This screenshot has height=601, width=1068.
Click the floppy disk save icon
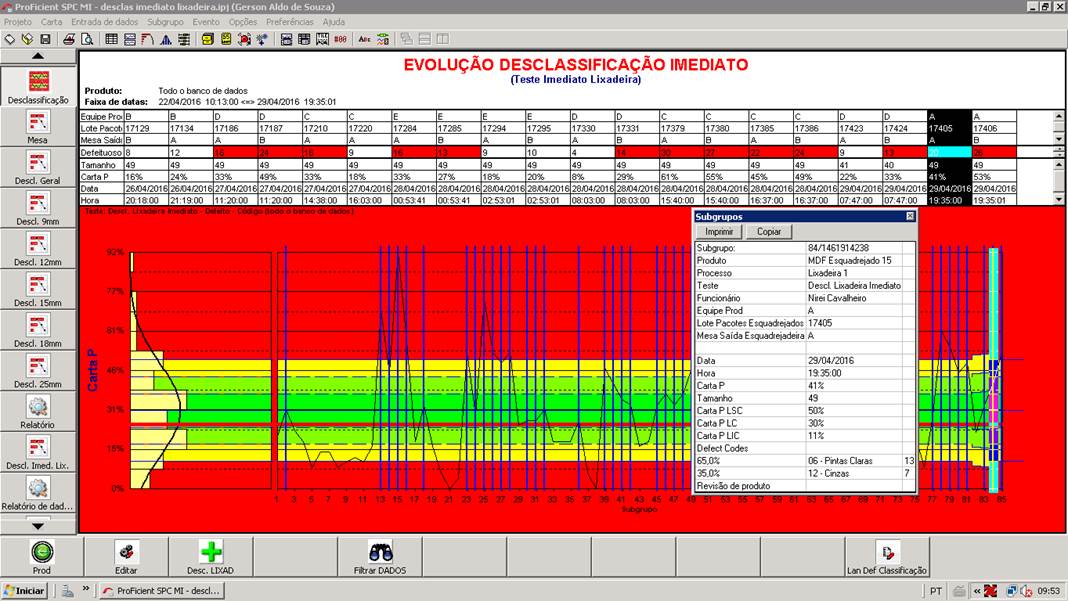point(45,40)
